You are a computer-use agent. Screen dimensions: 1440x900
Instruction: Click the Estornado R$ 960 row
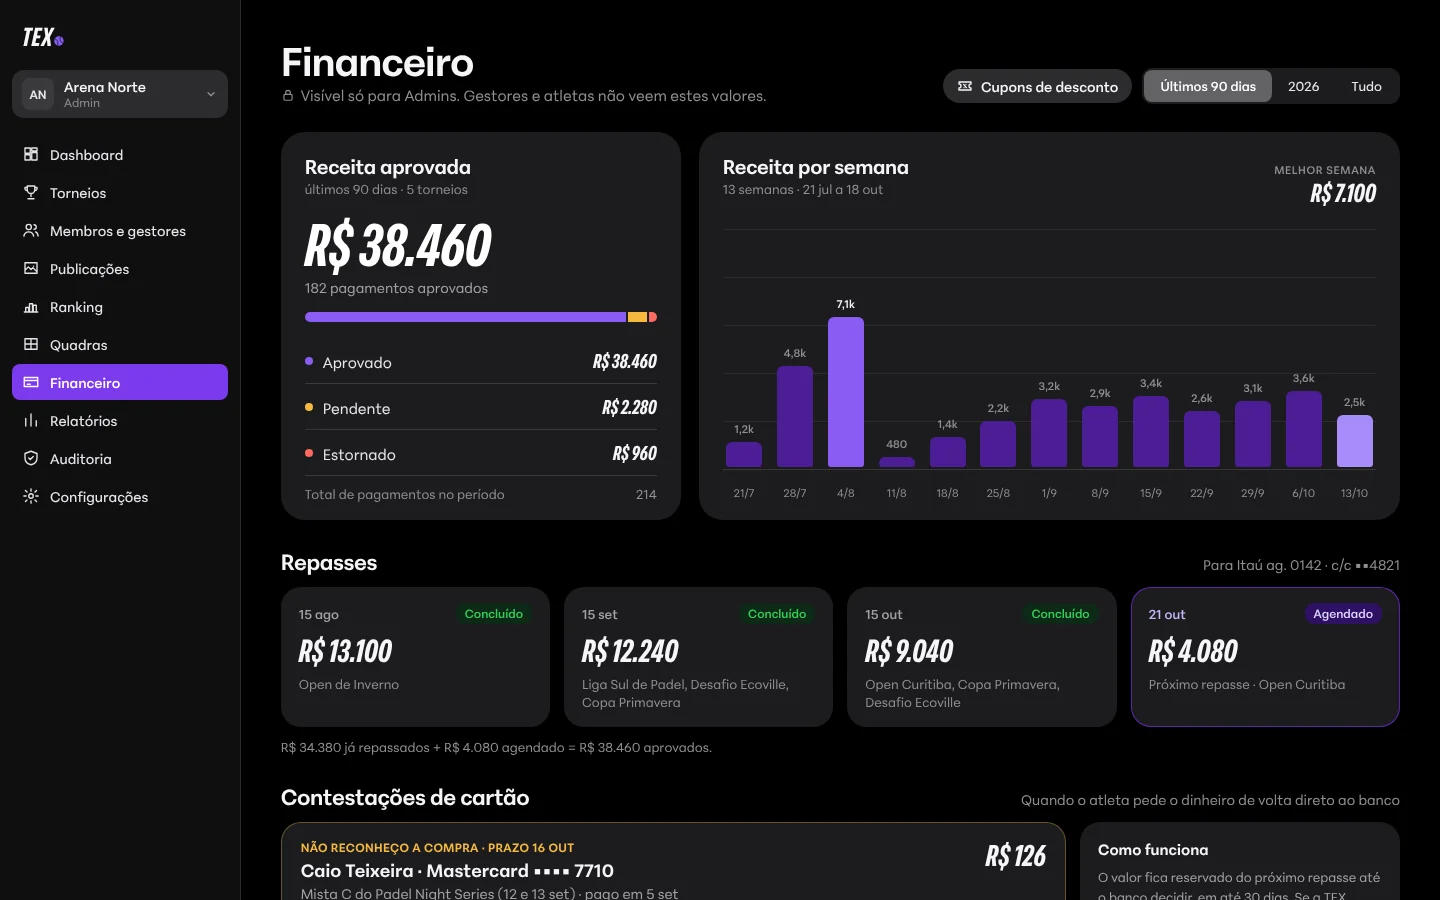(481, 454)
